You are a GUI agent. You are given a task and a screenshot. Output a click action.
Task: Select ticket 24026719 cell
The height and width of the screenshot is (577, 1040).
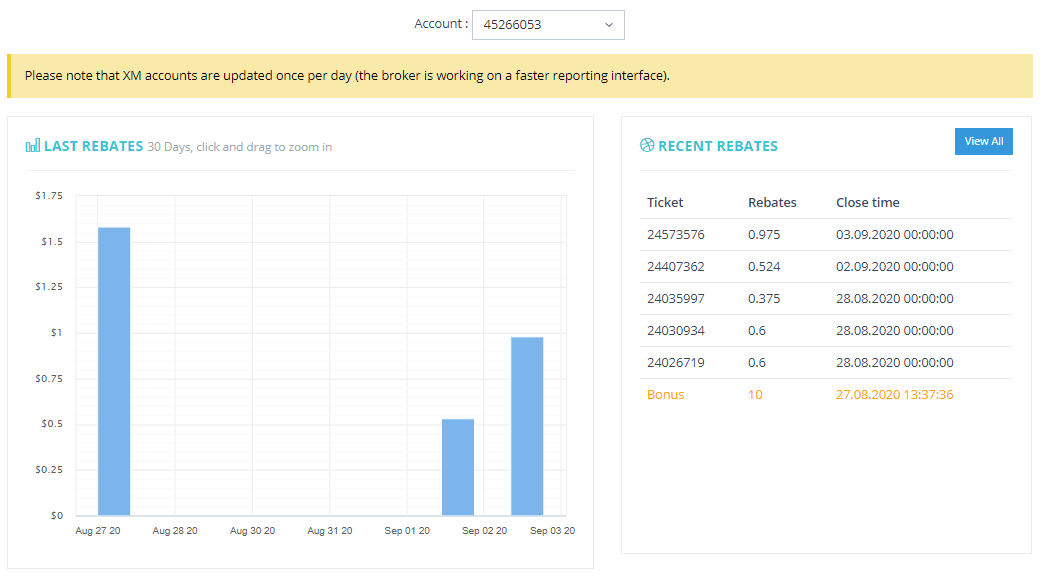(x=675, y=363)
